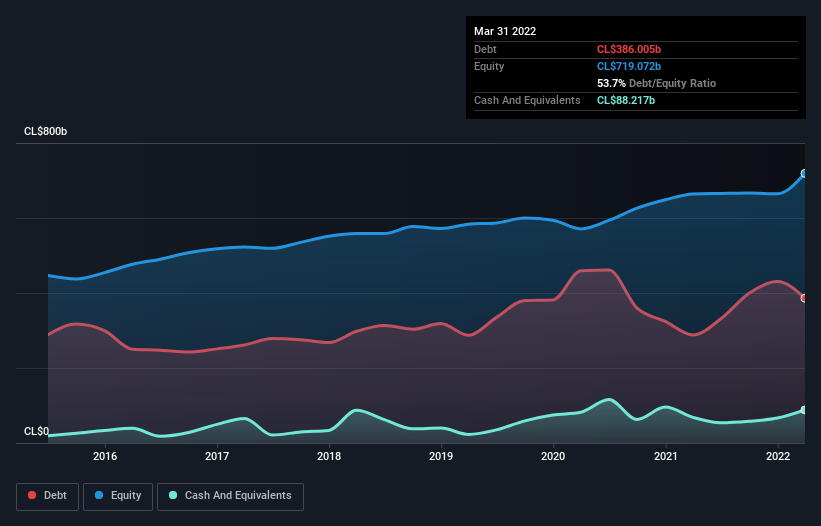The height and width of the screenshot is (526, 821).
Task: Click the 53.7% Debt/Equity Ratio text
Action: coord(657,83)
